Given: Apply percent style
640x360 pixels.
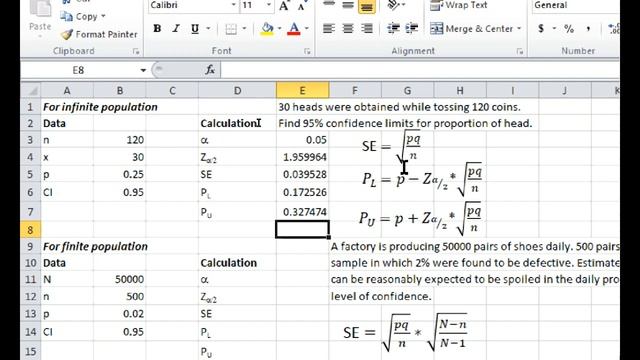Looking at the screenshot, I should tap(569, 29).
